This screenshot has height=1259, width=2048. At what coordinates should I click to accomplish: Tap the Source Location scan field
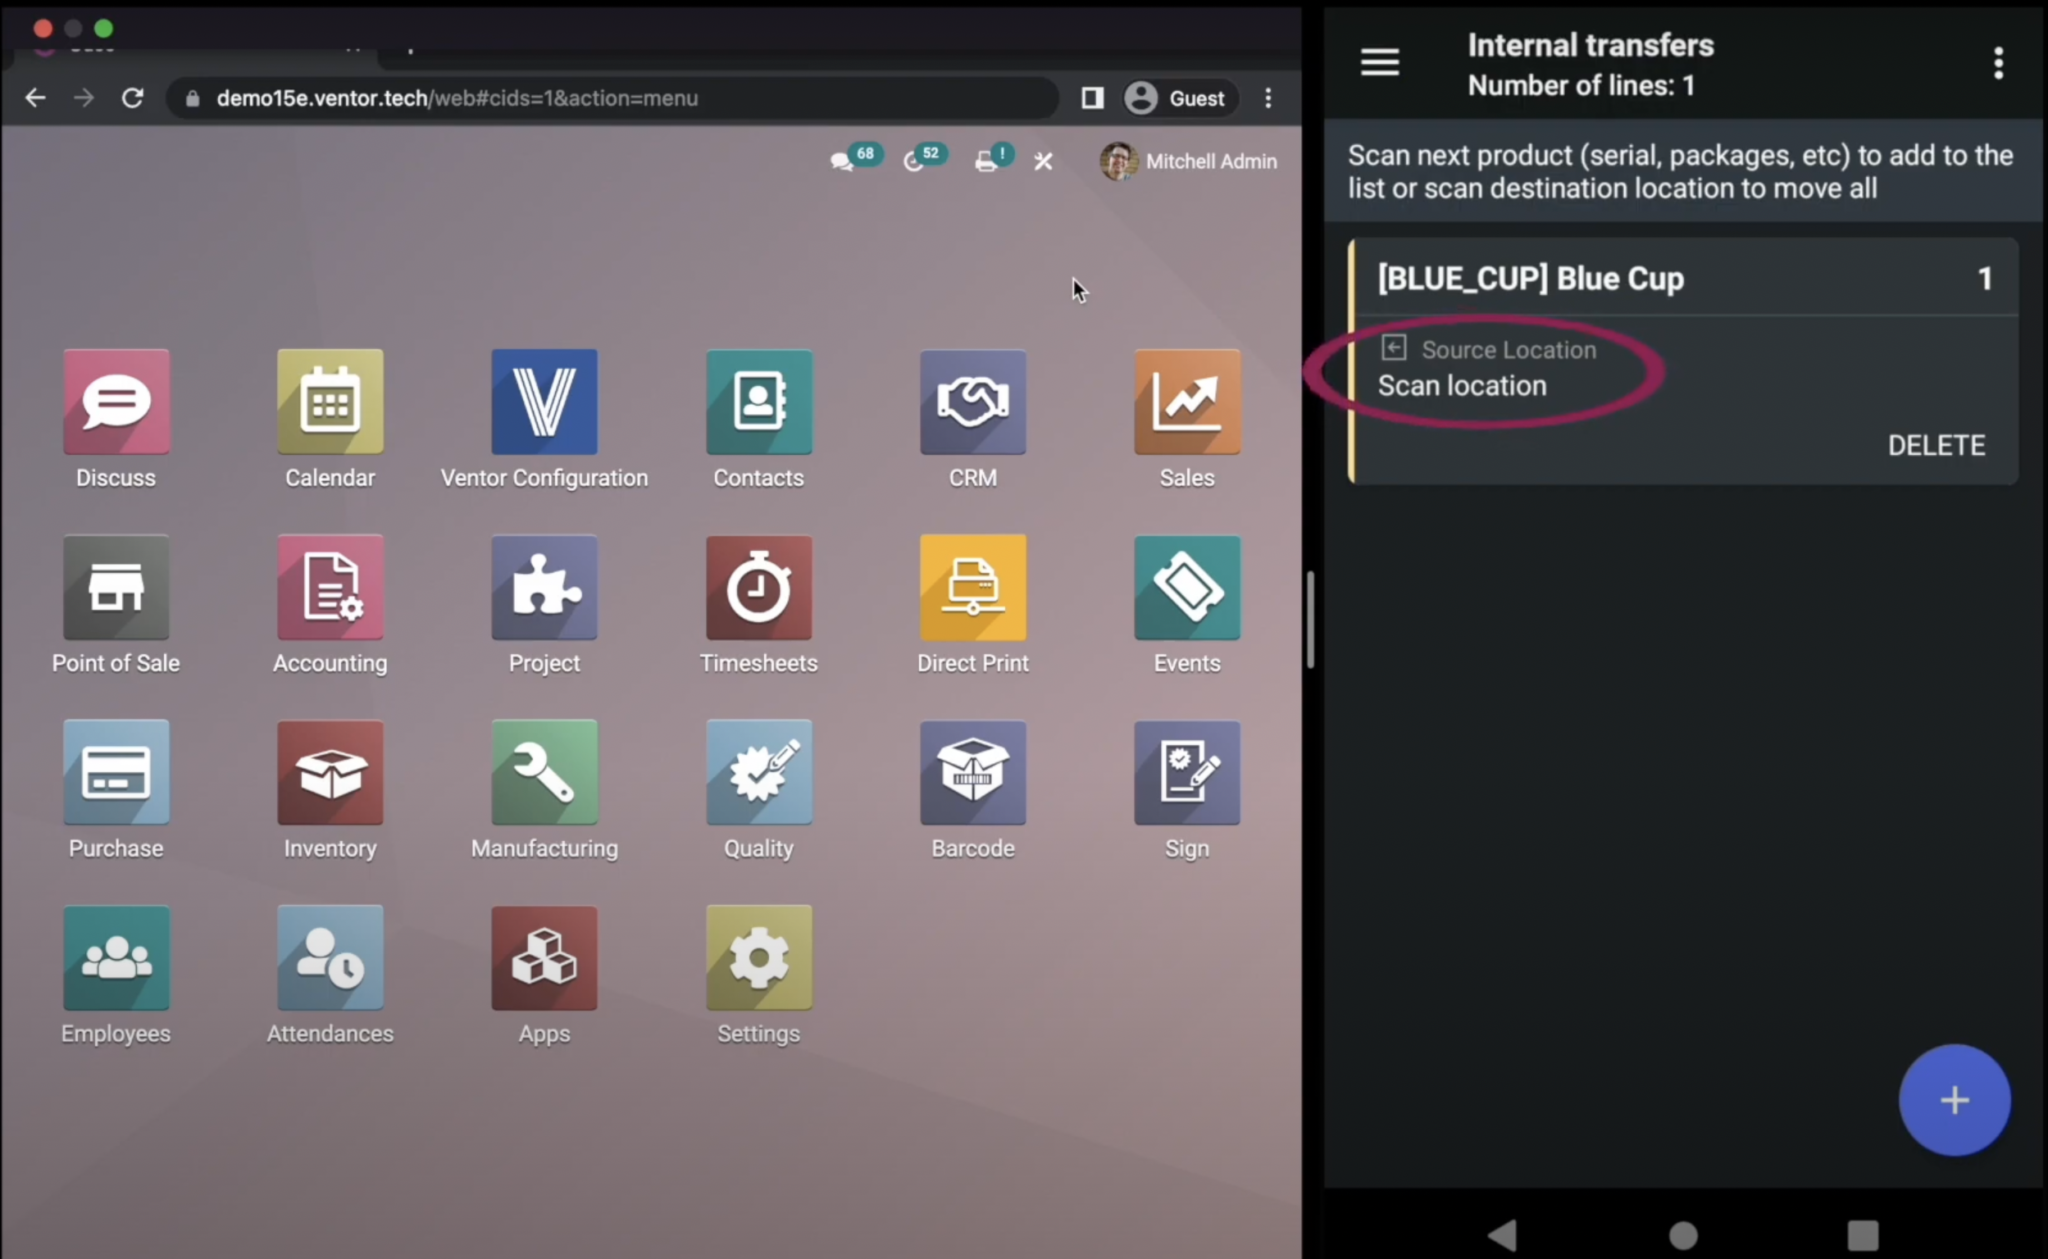tap(1488, 368)
